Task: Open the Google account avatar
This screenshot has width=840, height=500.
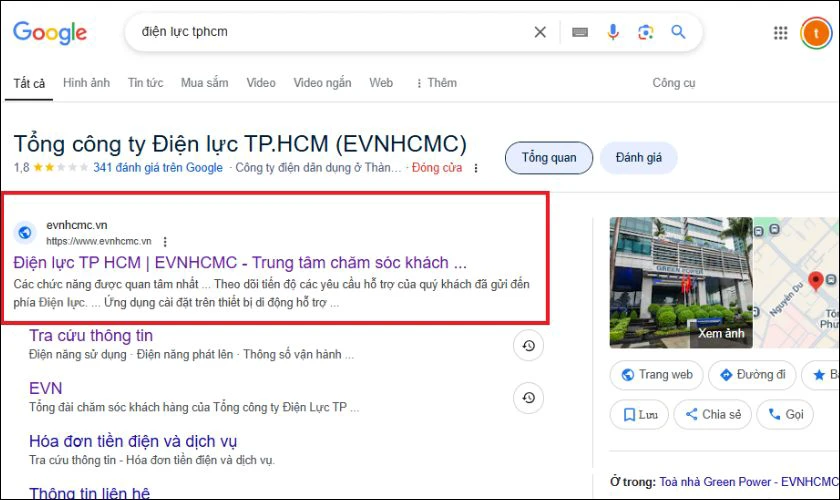Action: 816,33
